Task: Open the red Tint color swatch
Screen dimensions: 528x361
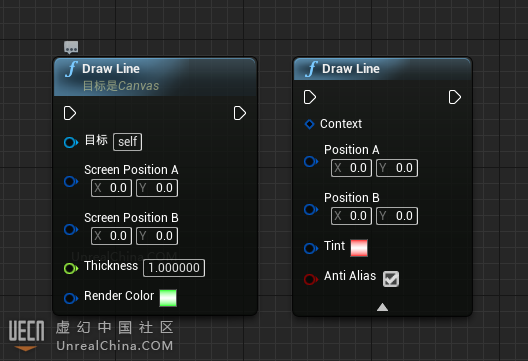Action: tap(359, 248)
